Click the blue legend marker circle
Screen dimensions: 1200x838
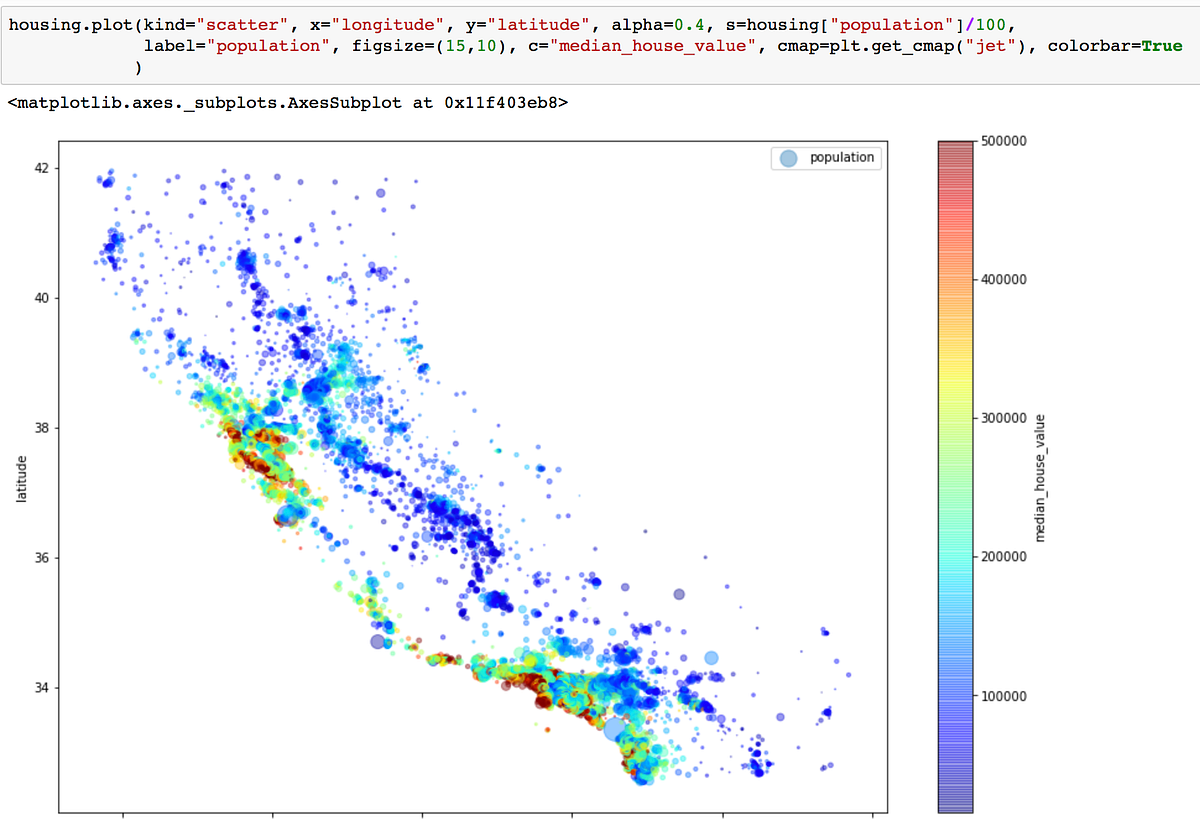(x=789, y=157)
